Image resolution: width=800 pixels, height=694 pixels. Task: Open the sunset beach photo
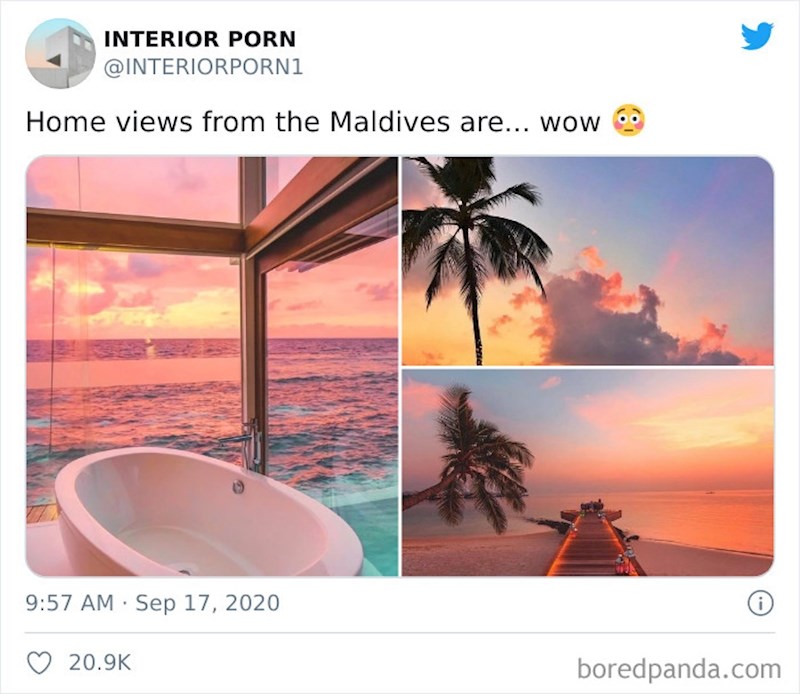tap(588, 473)
